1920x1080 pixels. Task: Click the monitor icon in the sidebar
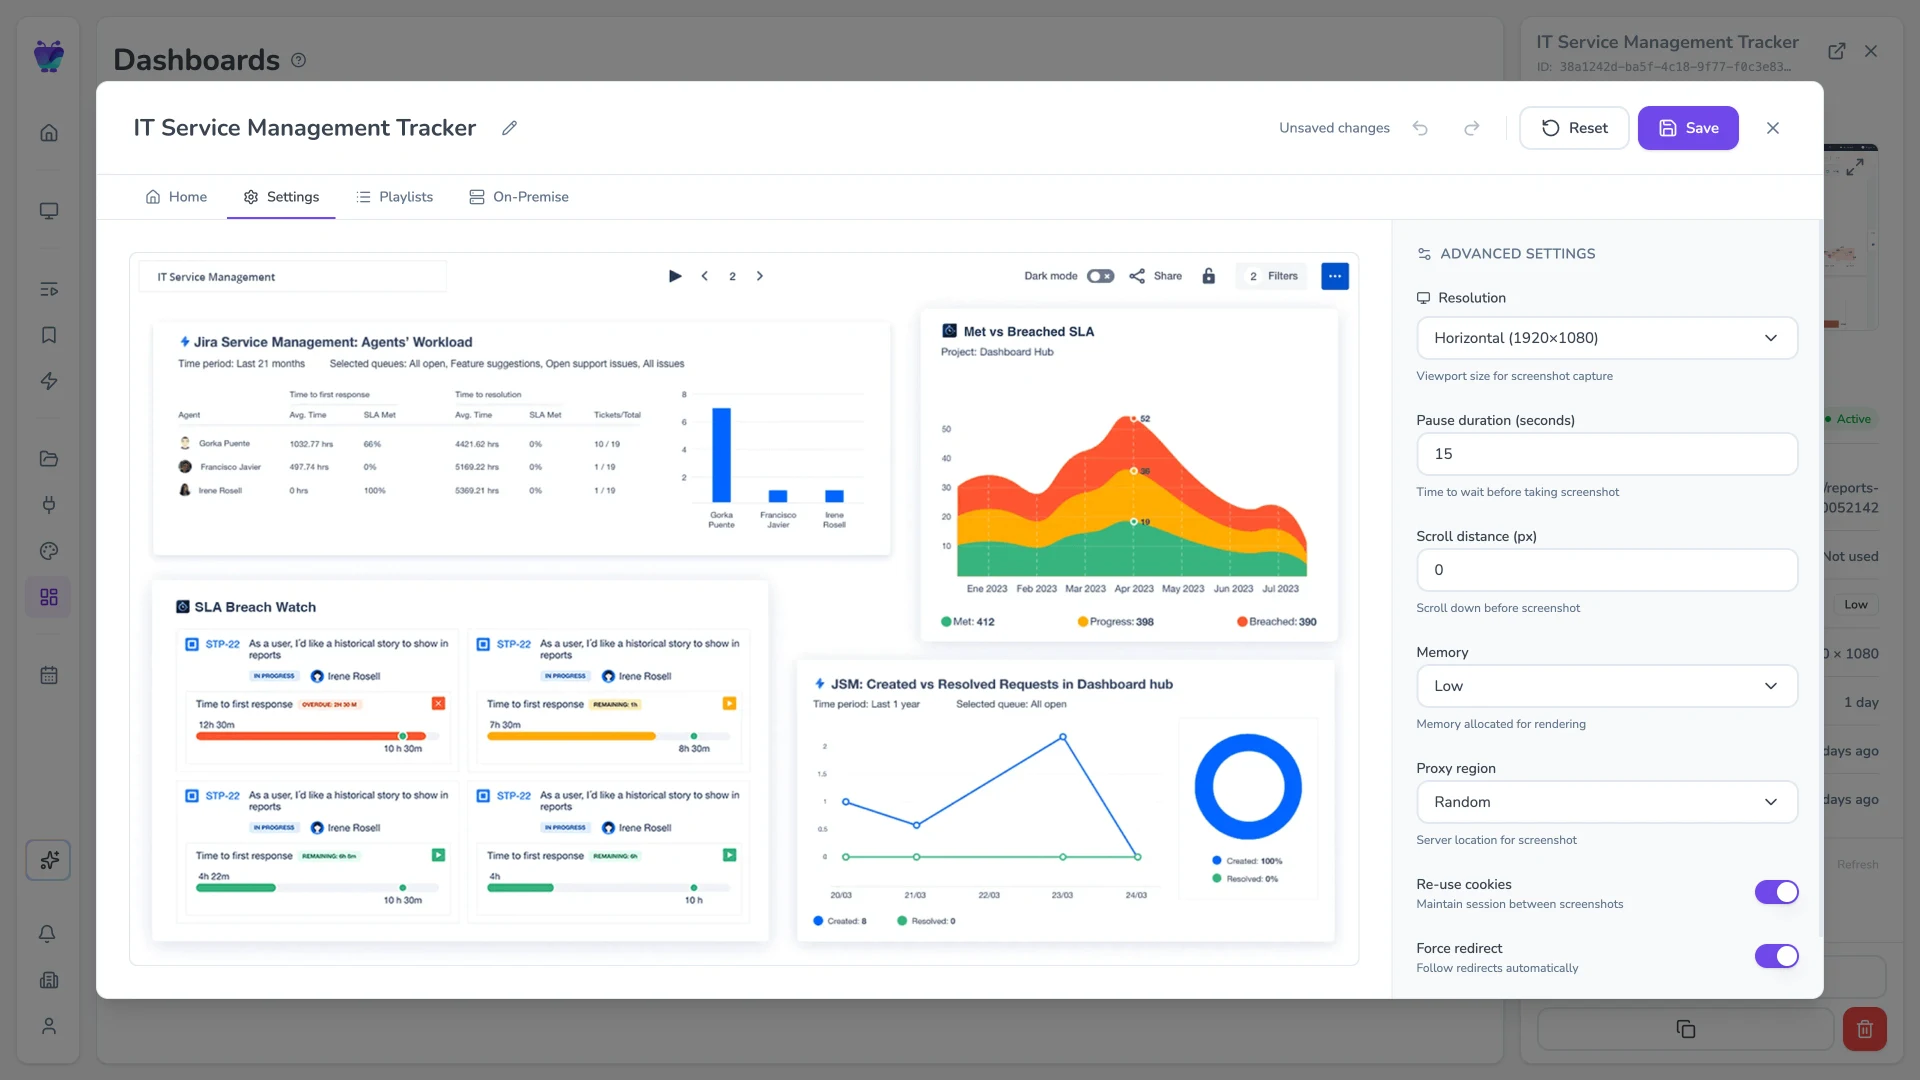(49, 211)
